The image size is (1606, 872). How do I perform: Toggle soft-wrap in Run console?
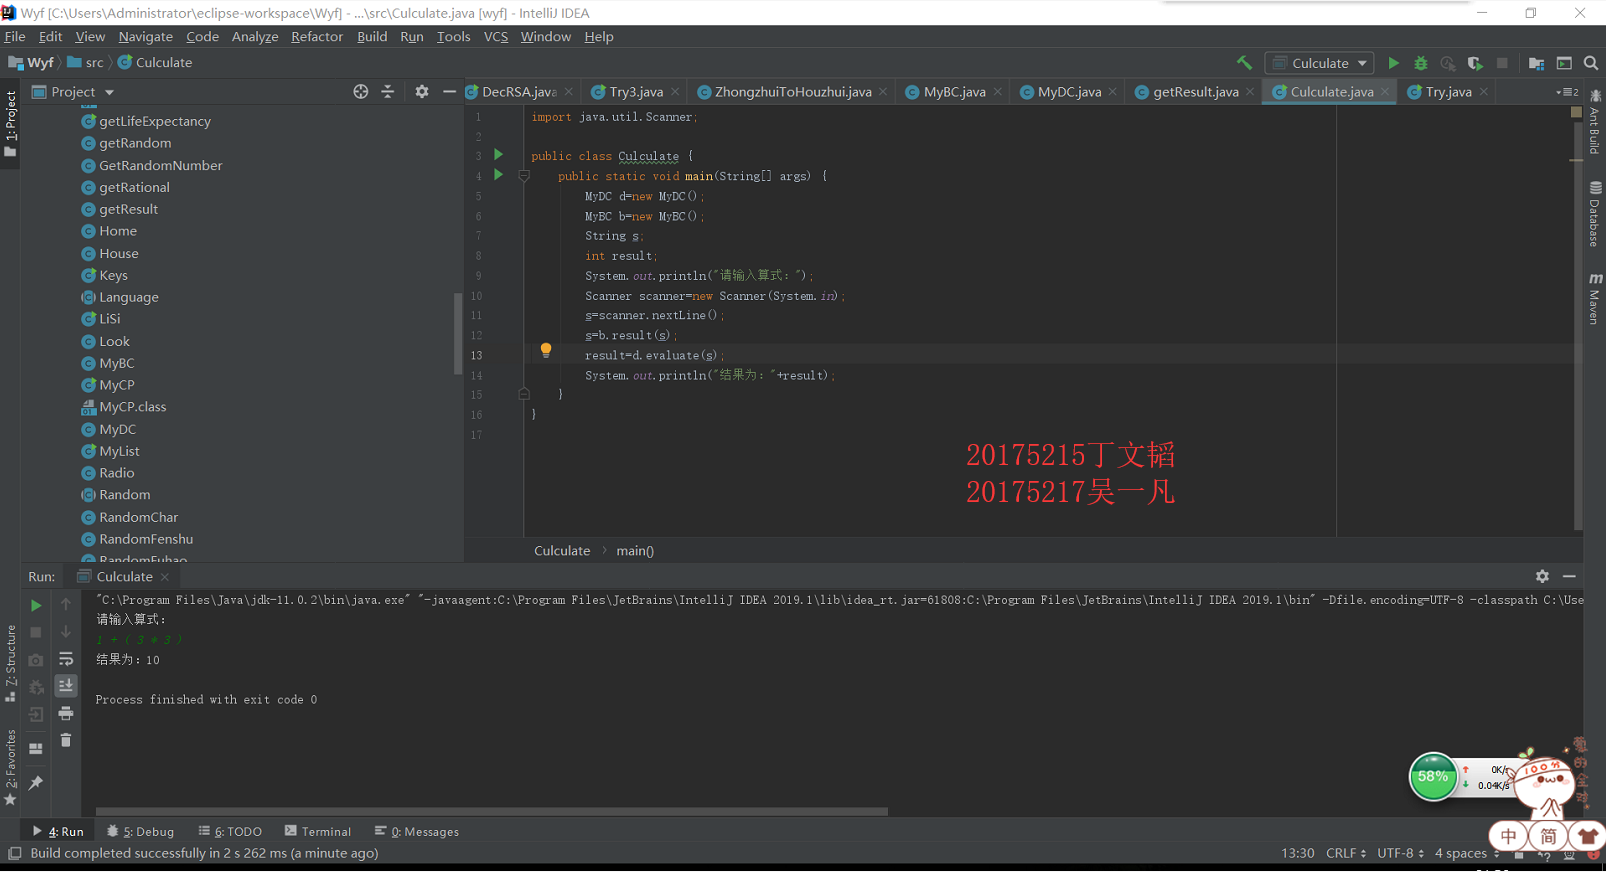66,659
